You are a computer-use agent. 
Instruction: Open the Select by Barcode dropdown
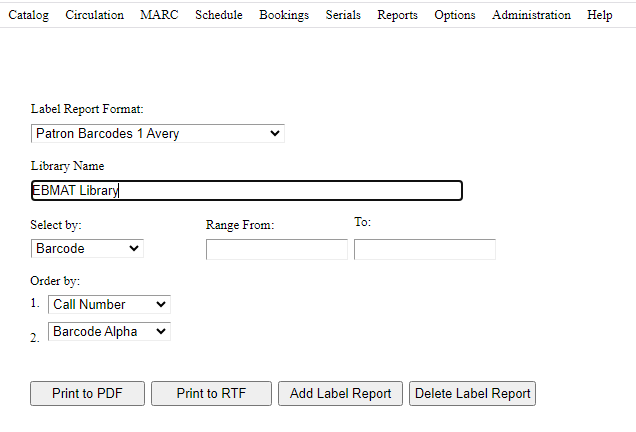click(87, 248)
